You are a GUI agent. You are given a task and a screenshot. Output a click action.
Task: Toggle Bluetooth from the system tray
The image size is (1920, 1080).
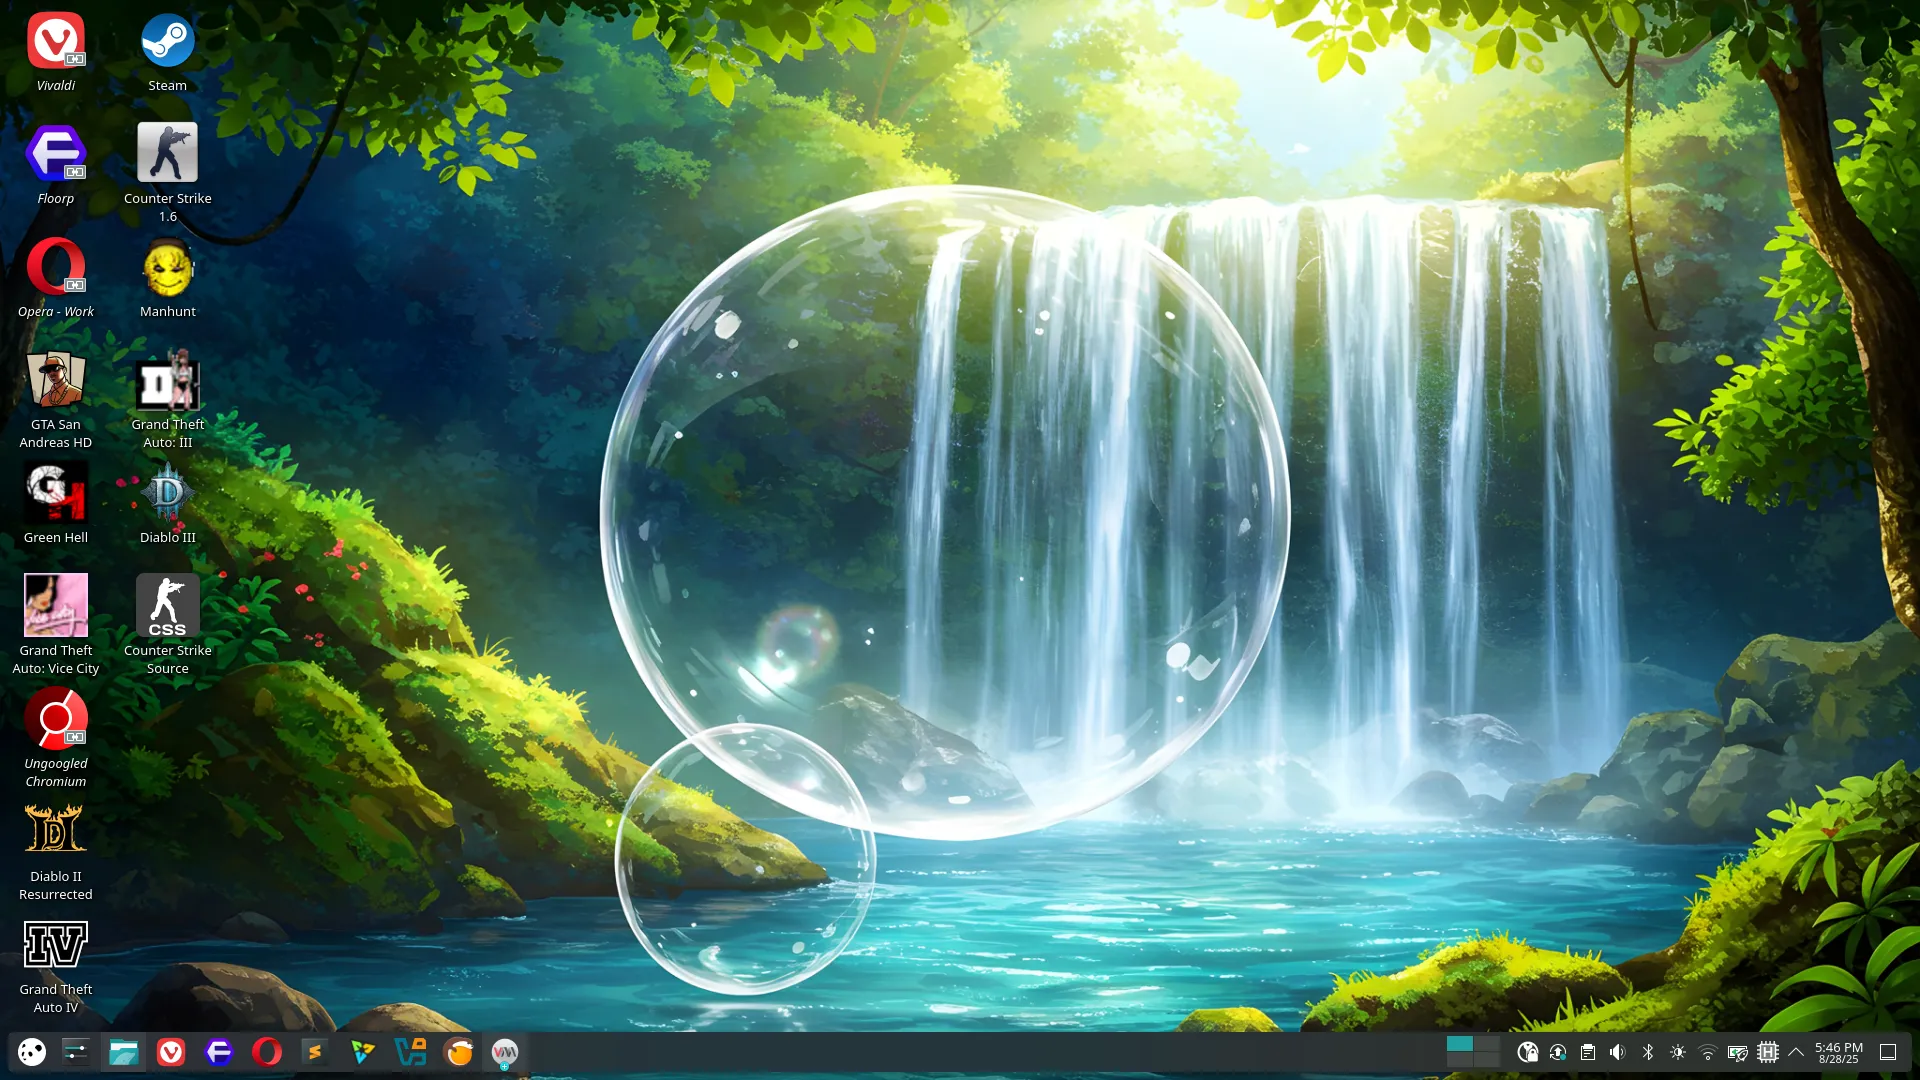[1647, 1052]
